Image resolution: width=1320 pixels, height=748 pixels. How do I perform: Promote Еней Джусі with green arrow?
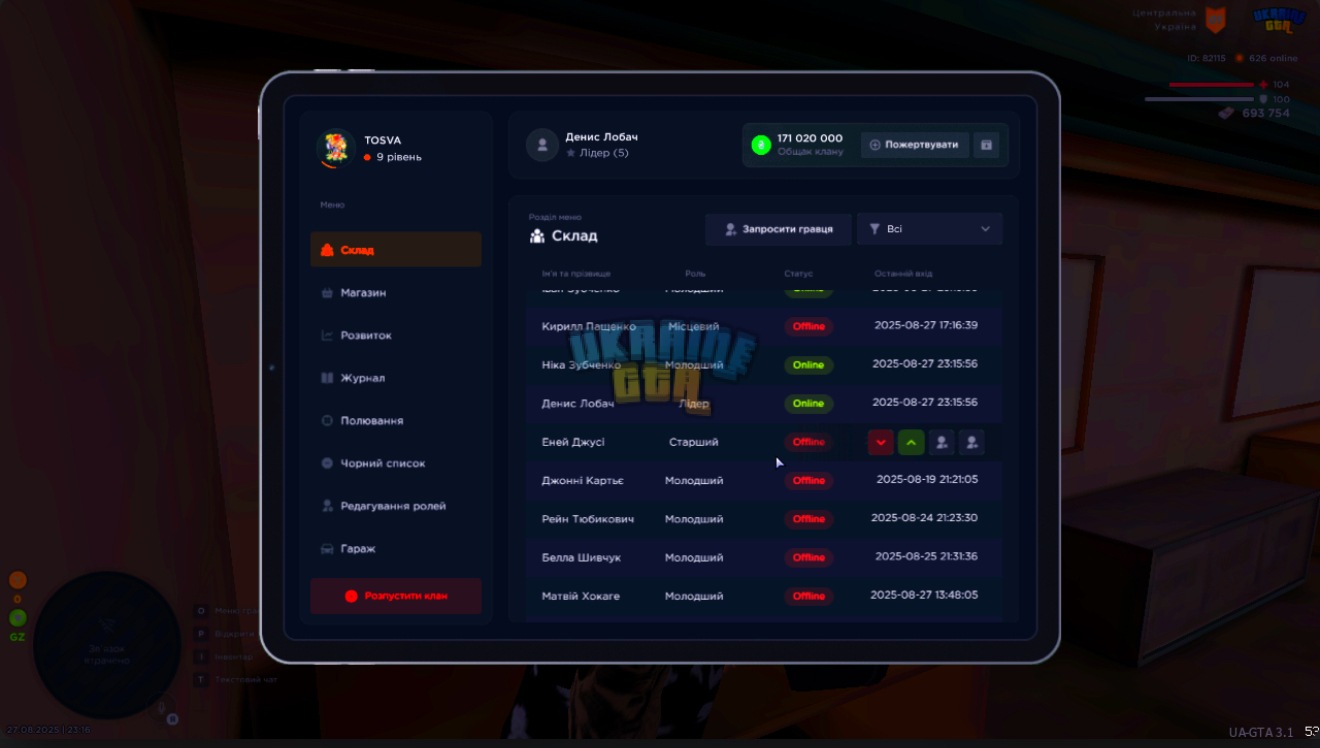[911, 442]
